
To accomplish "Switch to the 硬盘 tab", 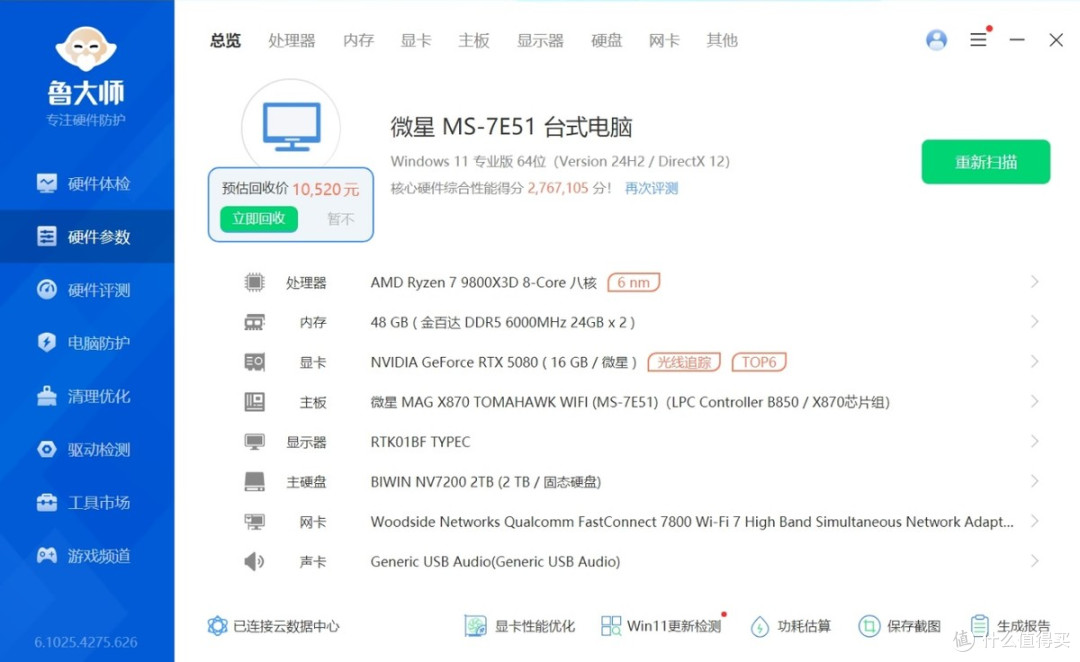I will 607,41.
